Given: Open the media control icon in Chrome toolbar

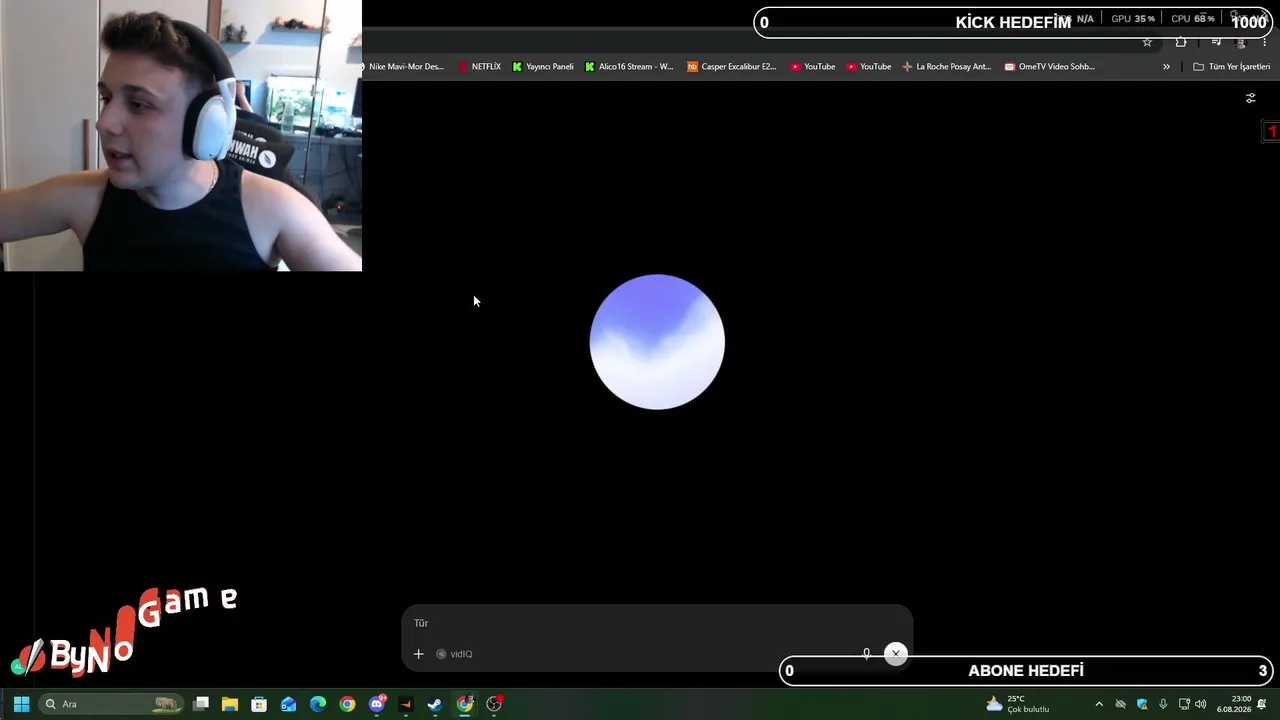Looking at the screenshot, I should (x=1216, y=42).
